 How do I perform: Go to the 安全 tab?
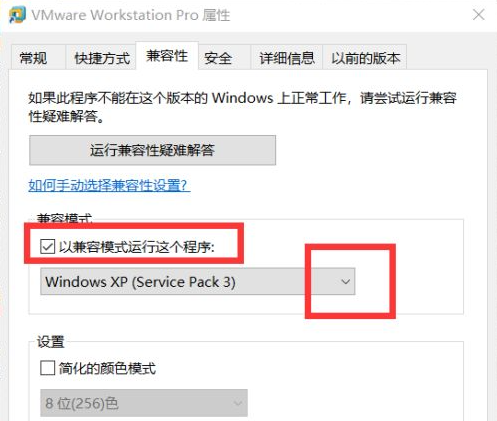[218, 58]
